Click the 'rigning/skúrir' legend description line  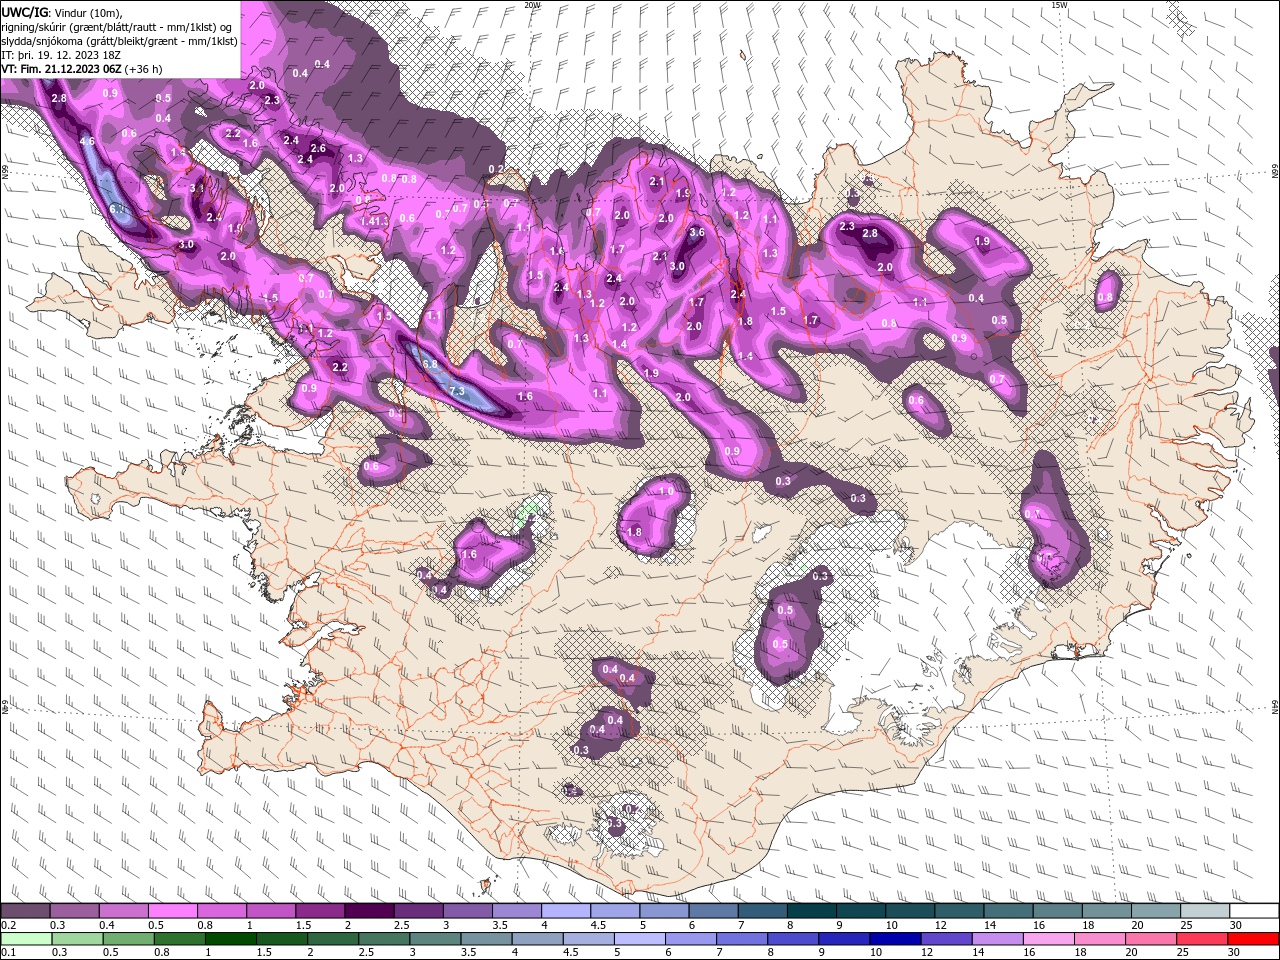pyautogui.click(x=117, y=26)
